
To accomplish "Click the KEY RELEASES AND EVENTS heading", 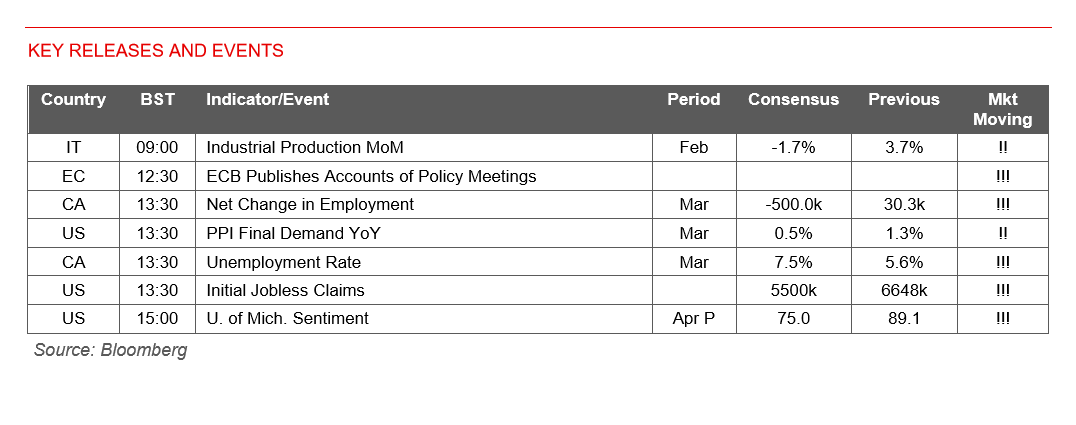I will [x=155, y=50].
